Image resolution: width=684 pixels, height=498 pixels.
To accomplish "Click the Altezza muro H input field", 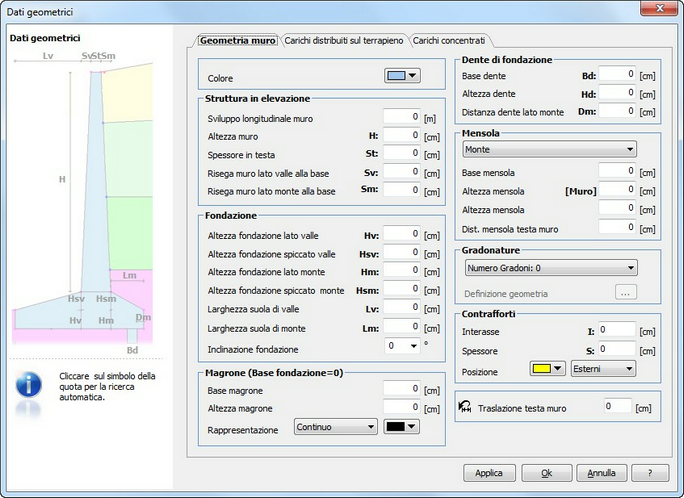I will [402, 136].
